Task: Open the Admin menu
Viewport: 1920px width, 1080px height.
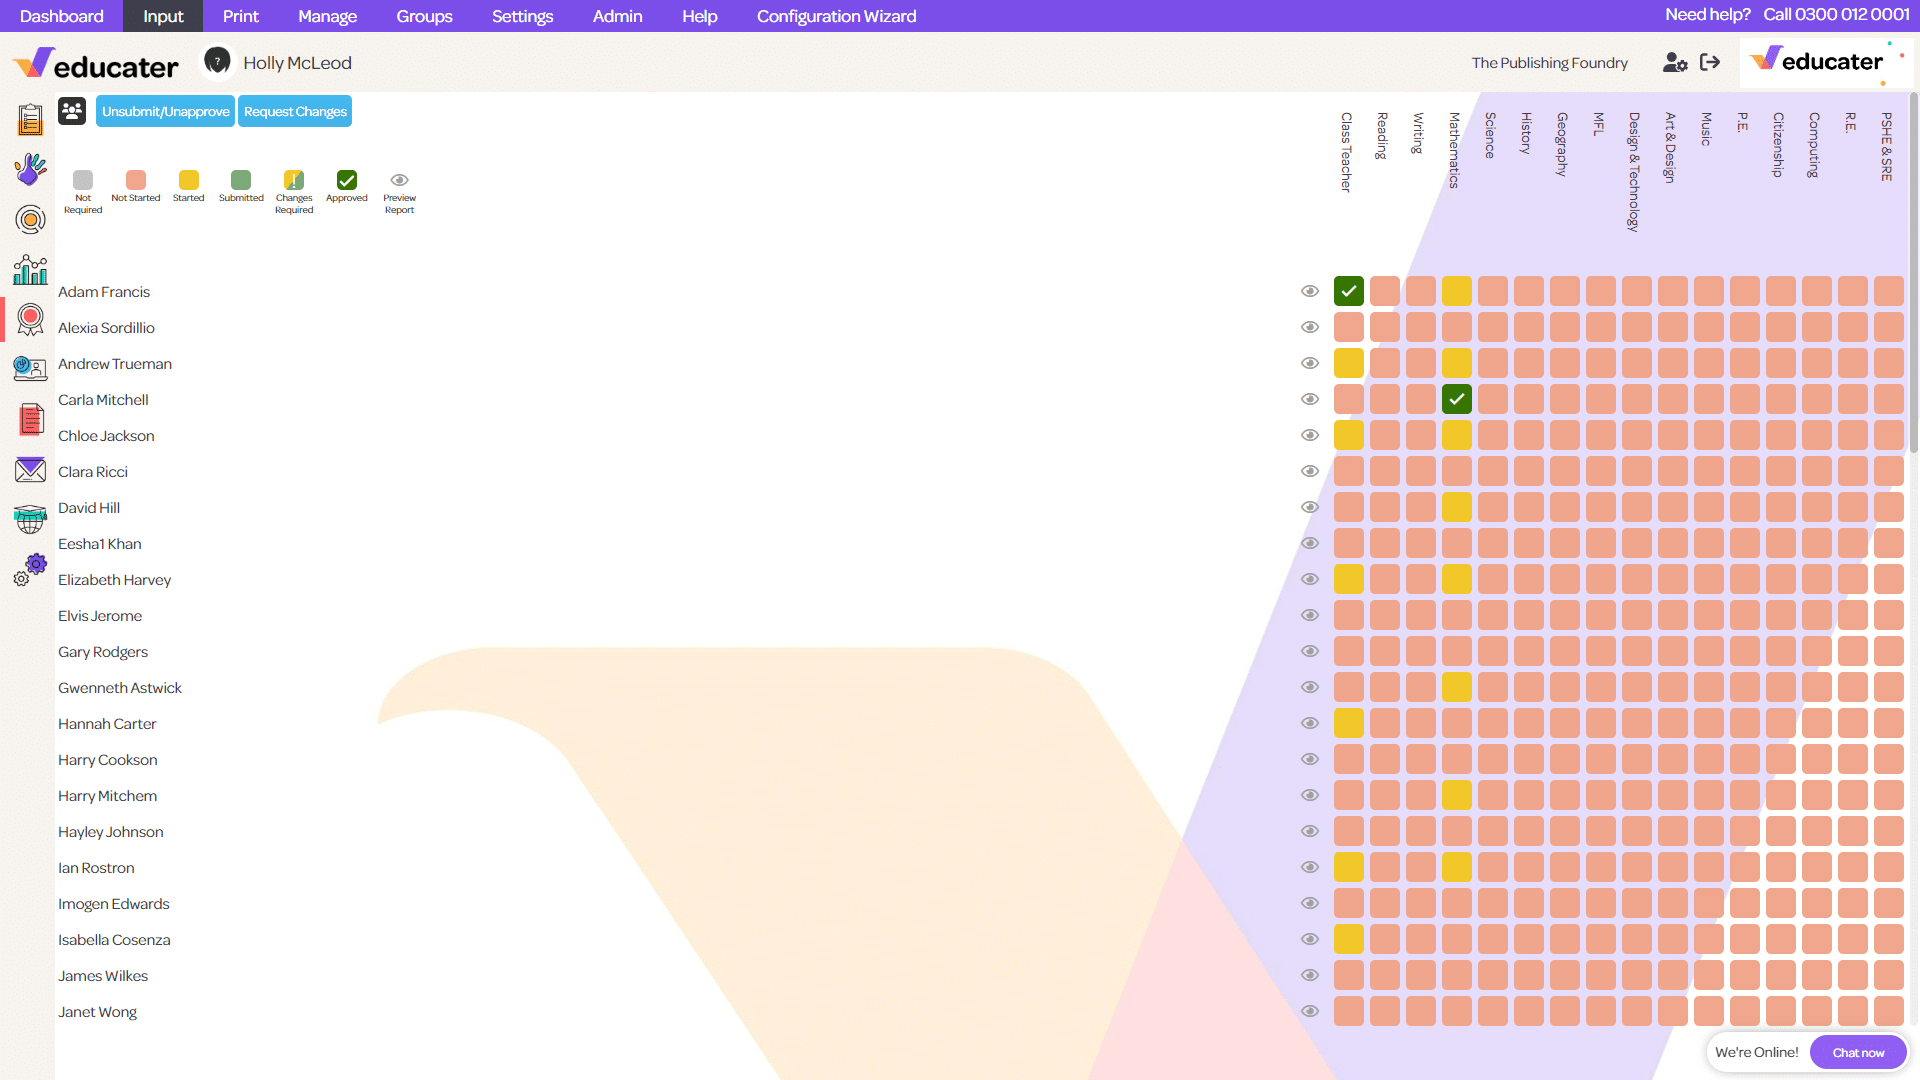Action: coord(617,16)
